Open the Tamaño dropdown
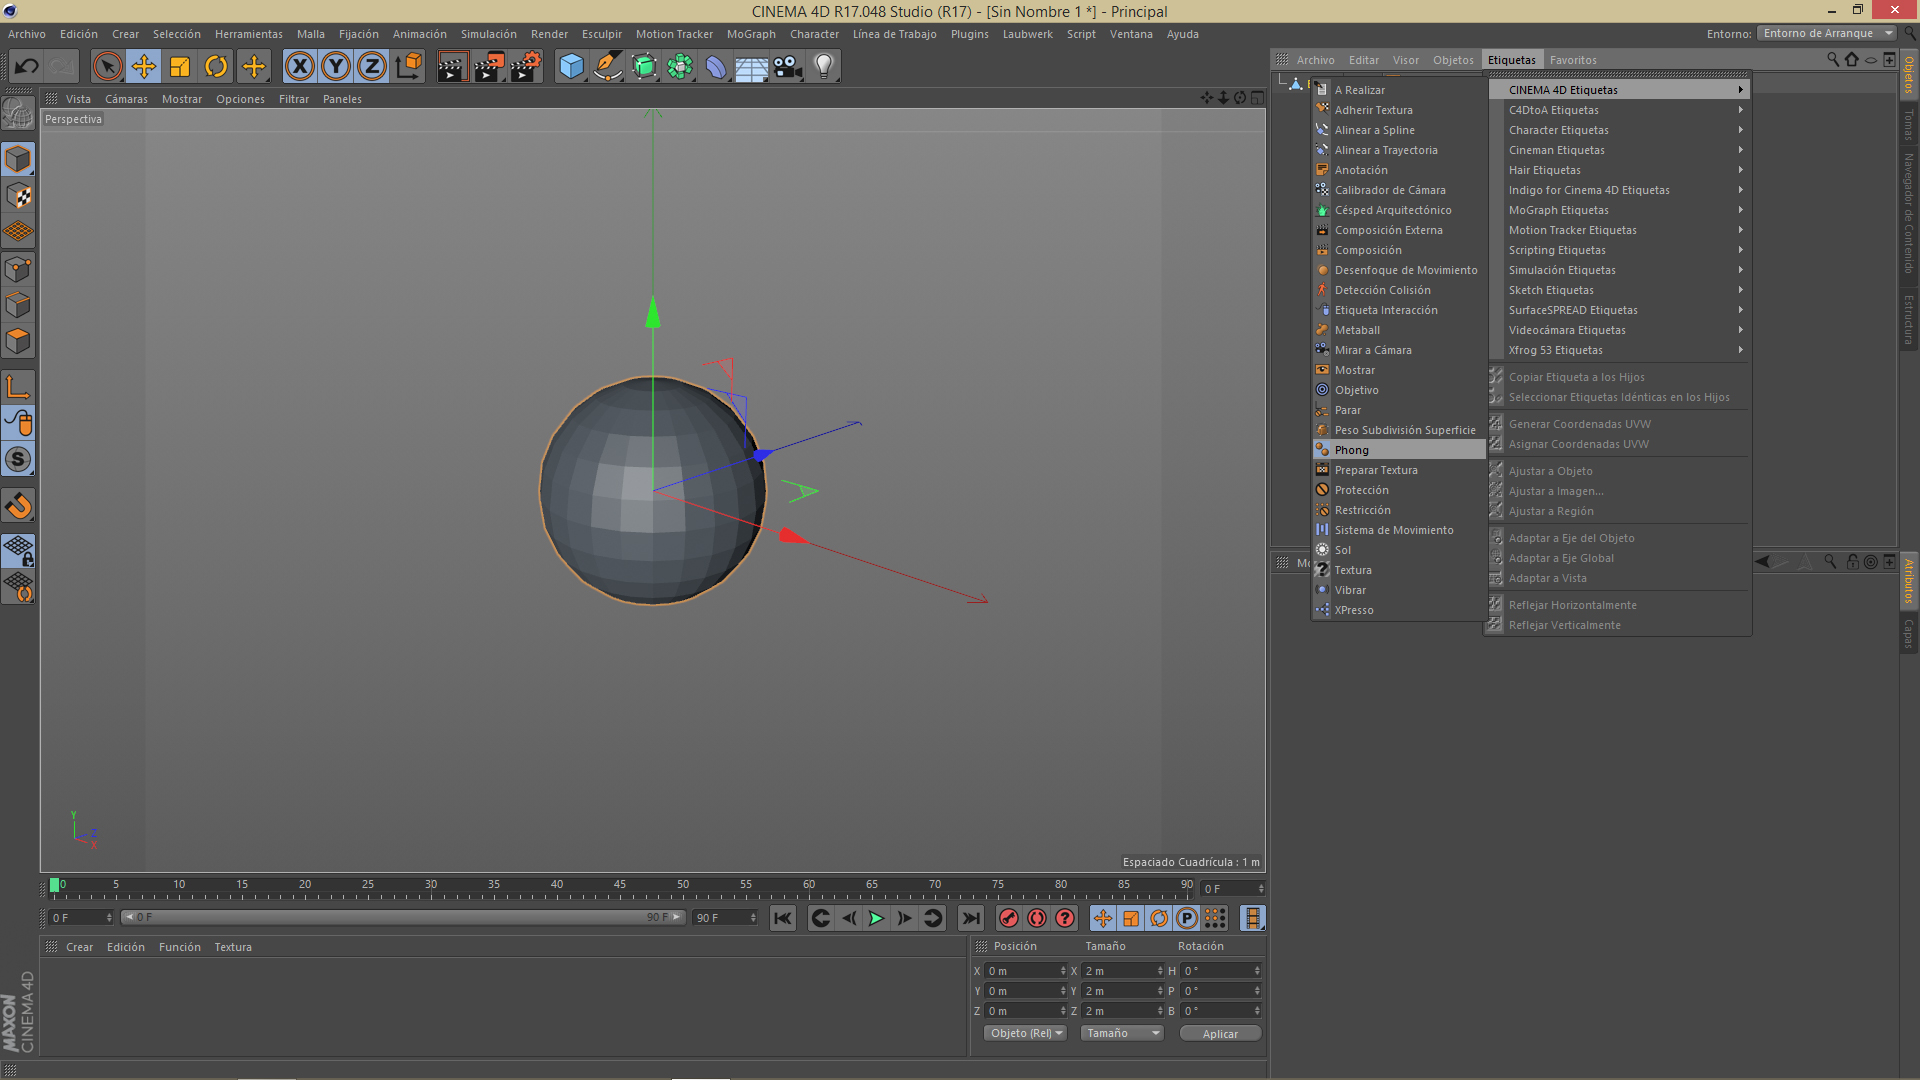 tap(1122, 1033)
